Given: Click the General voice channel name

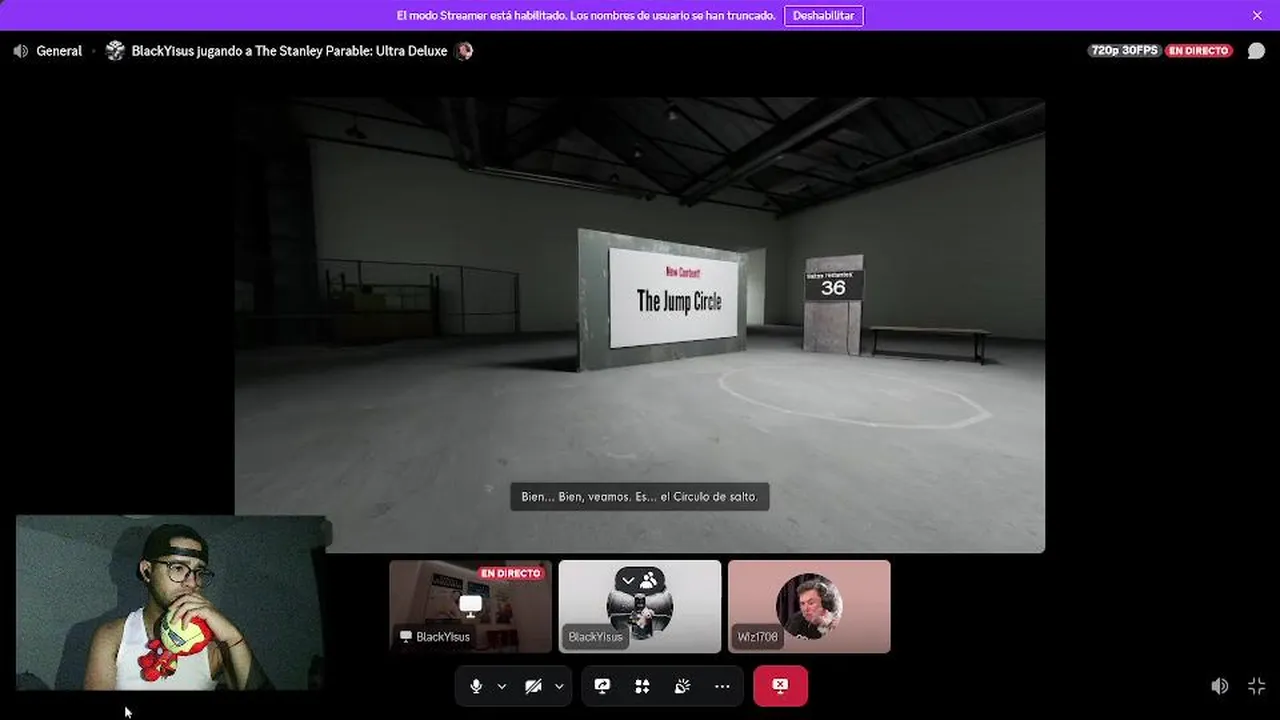Looking at the screenshot, I should [x=59, y=50].
